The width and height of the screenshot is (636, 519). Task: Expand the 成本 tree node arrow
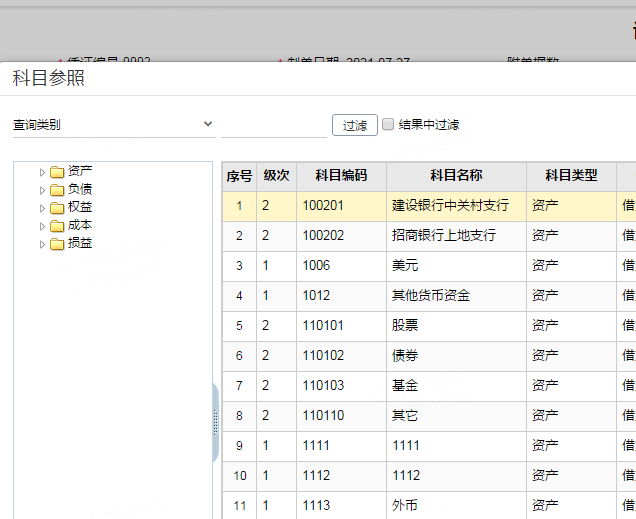point(42,226)
